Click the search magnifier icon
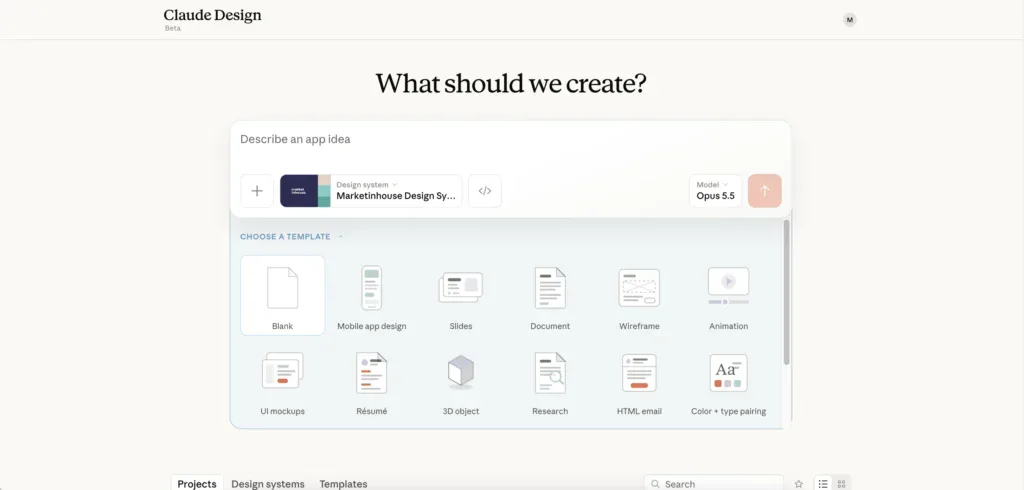Screen dimensions: 1024x490 click(655, 484)
